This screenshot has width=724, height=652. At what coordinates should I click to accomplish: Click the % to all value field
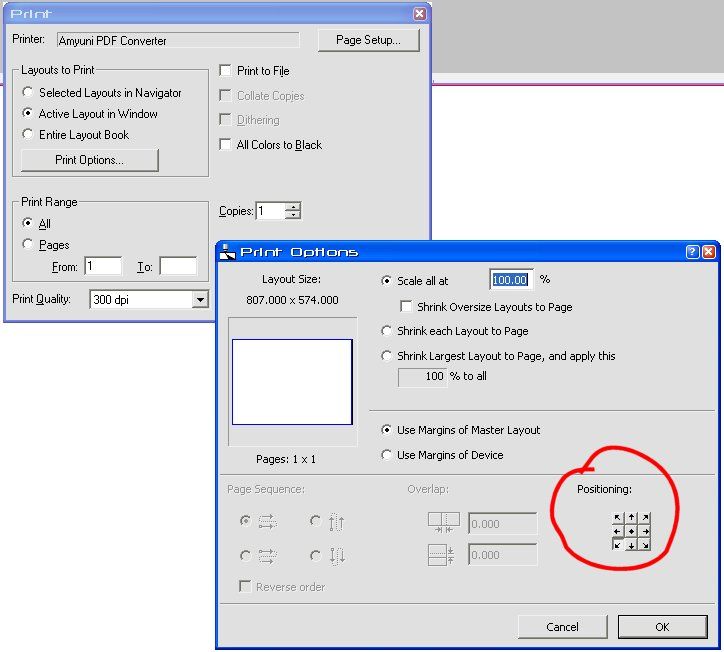tap(422, 377)
